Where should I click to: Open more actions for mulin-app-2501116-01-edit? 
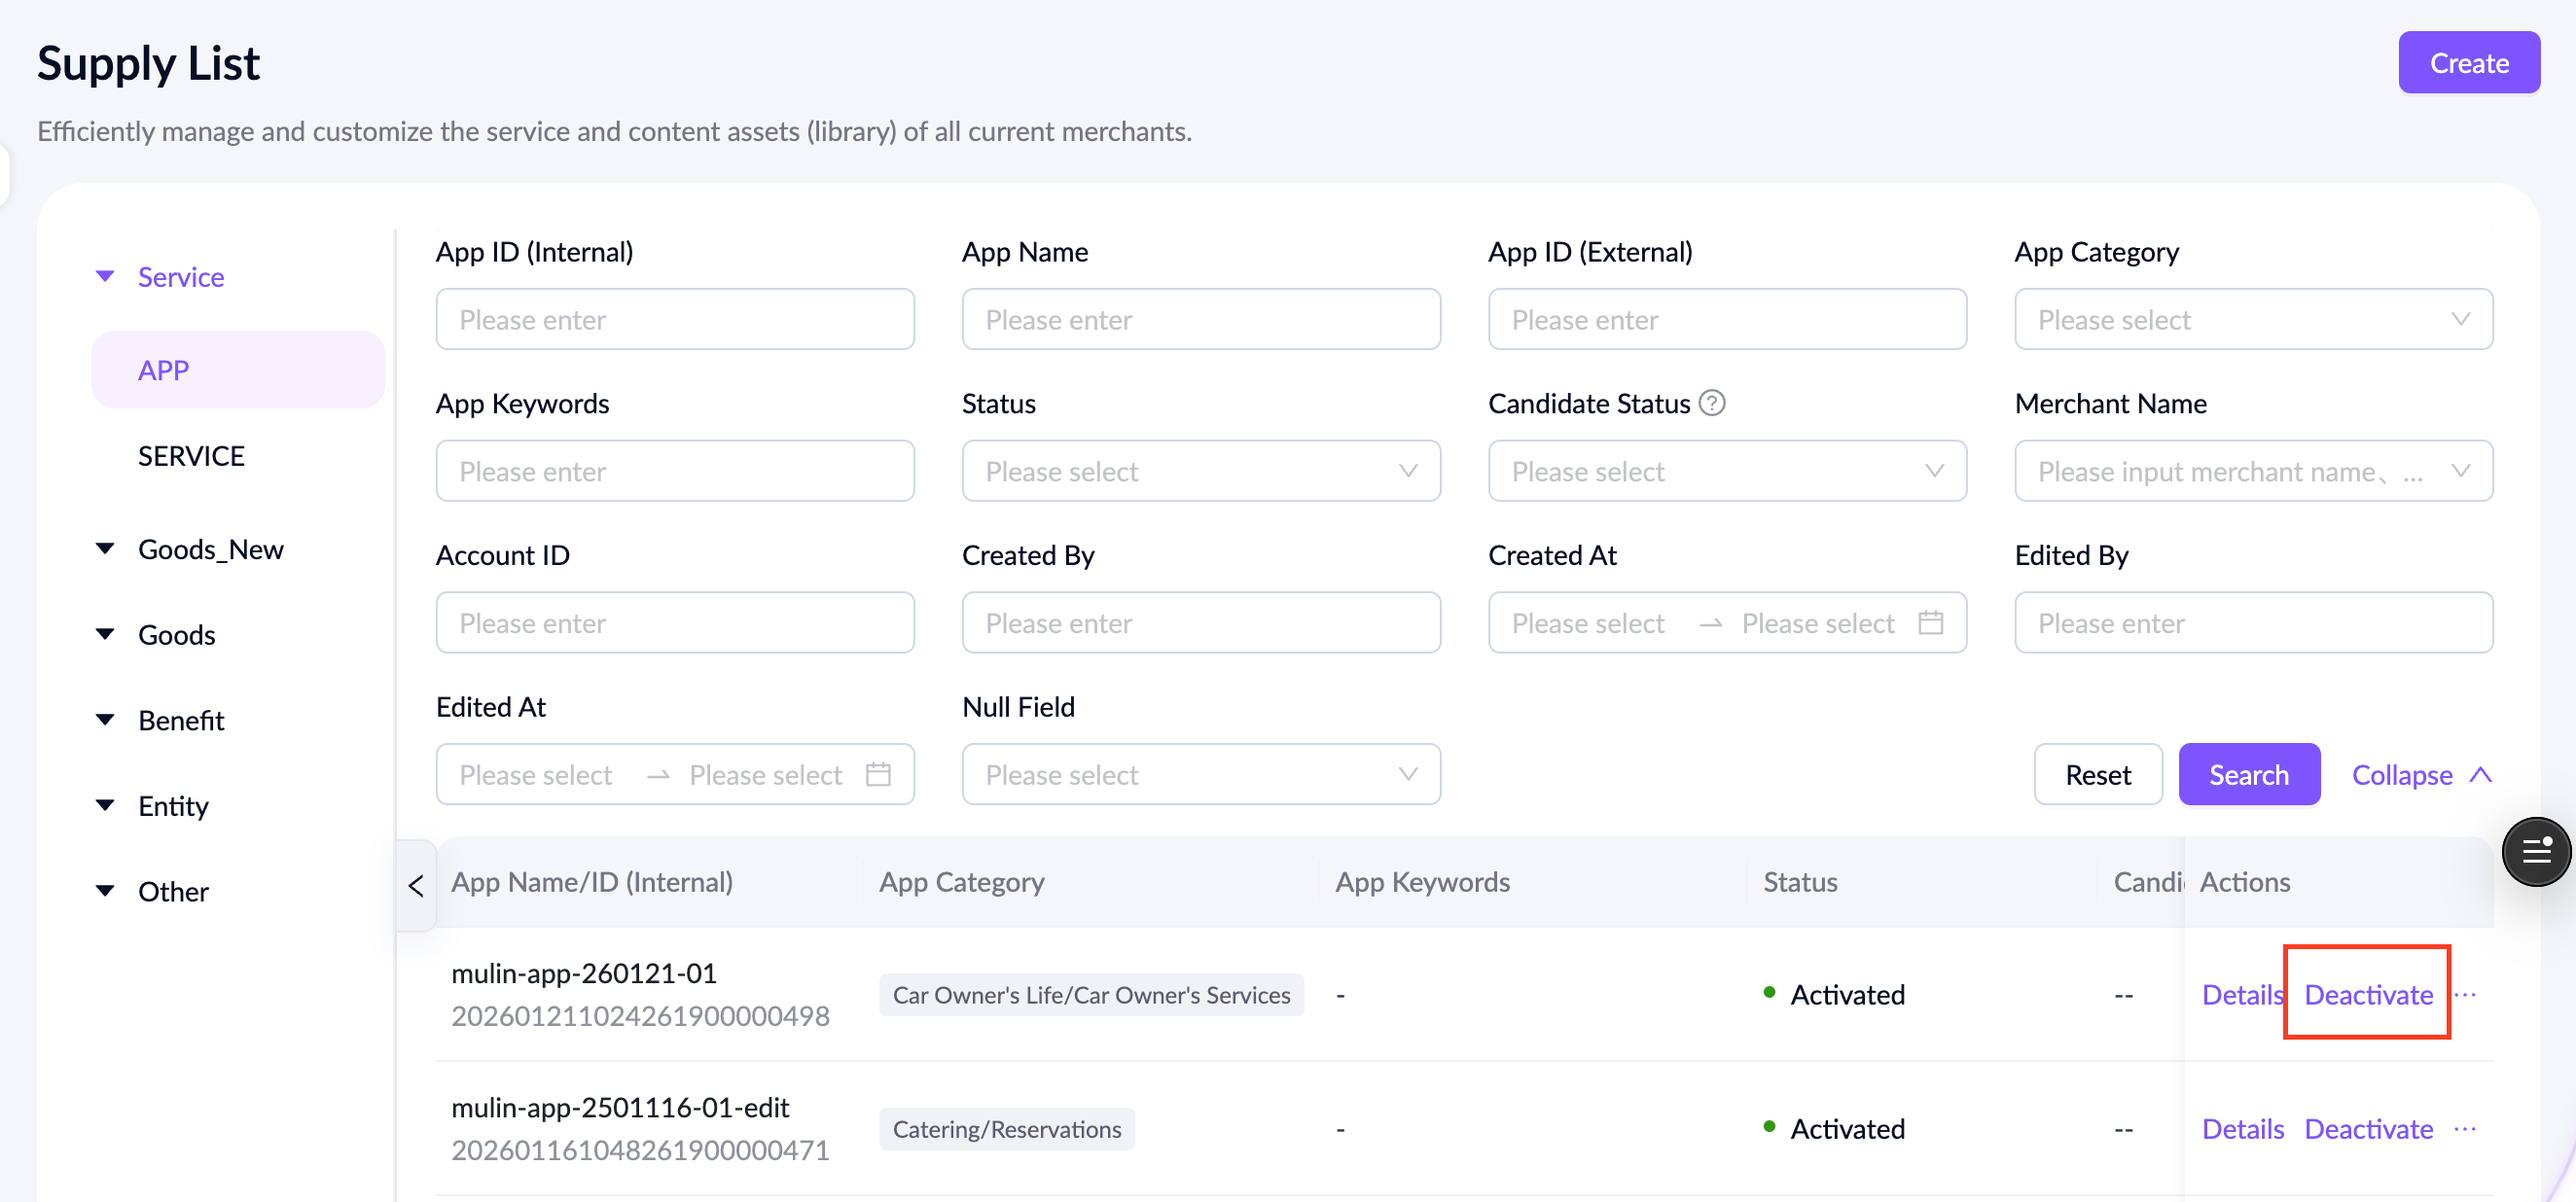[x=2465, y=1128]
